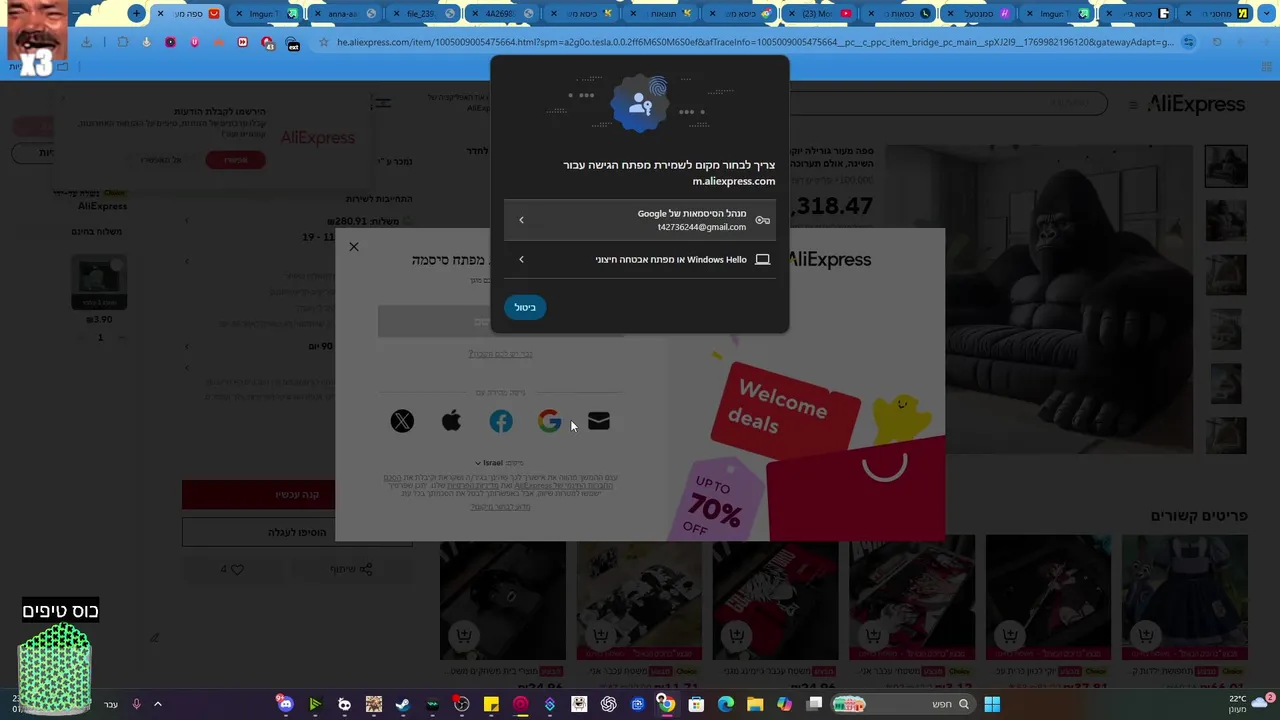This screenshot has width=1280, height=720.
Task: Select first product thumbnail on right
Action: [1226, 166]
